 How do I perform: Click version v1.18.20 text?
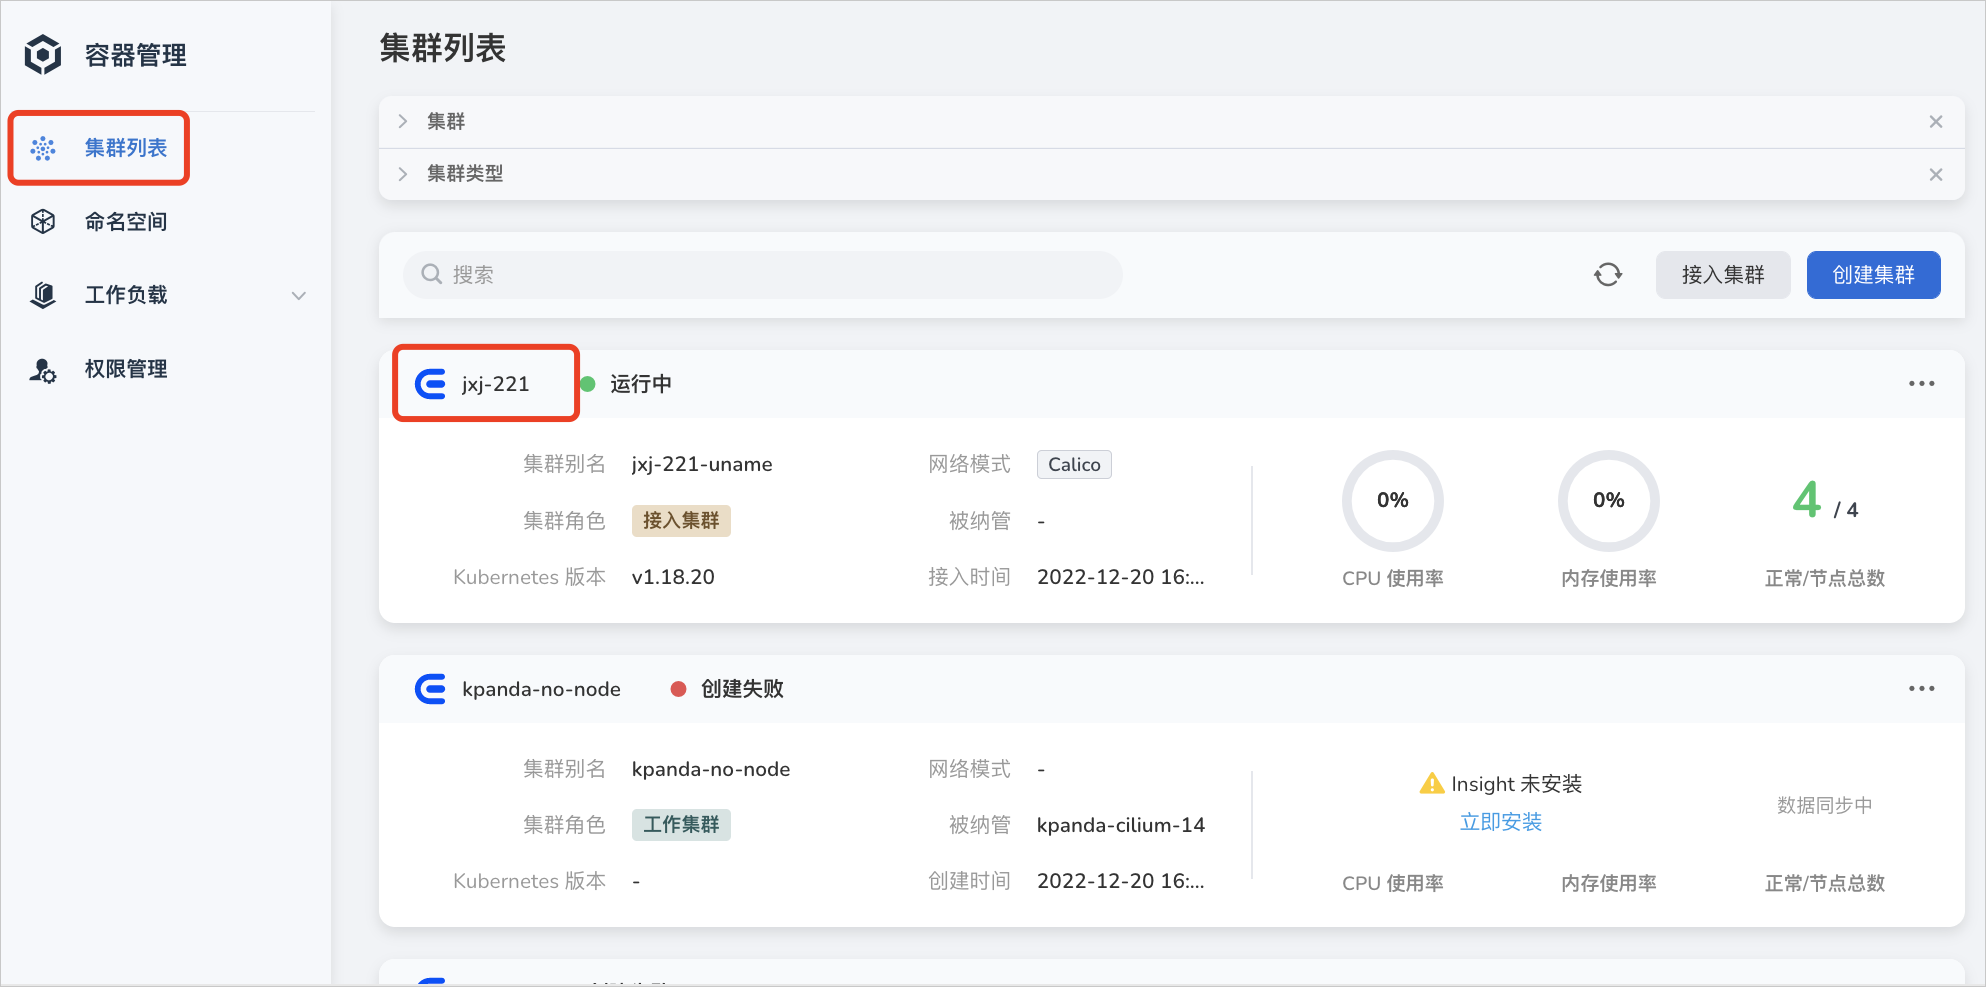[673, 577]
